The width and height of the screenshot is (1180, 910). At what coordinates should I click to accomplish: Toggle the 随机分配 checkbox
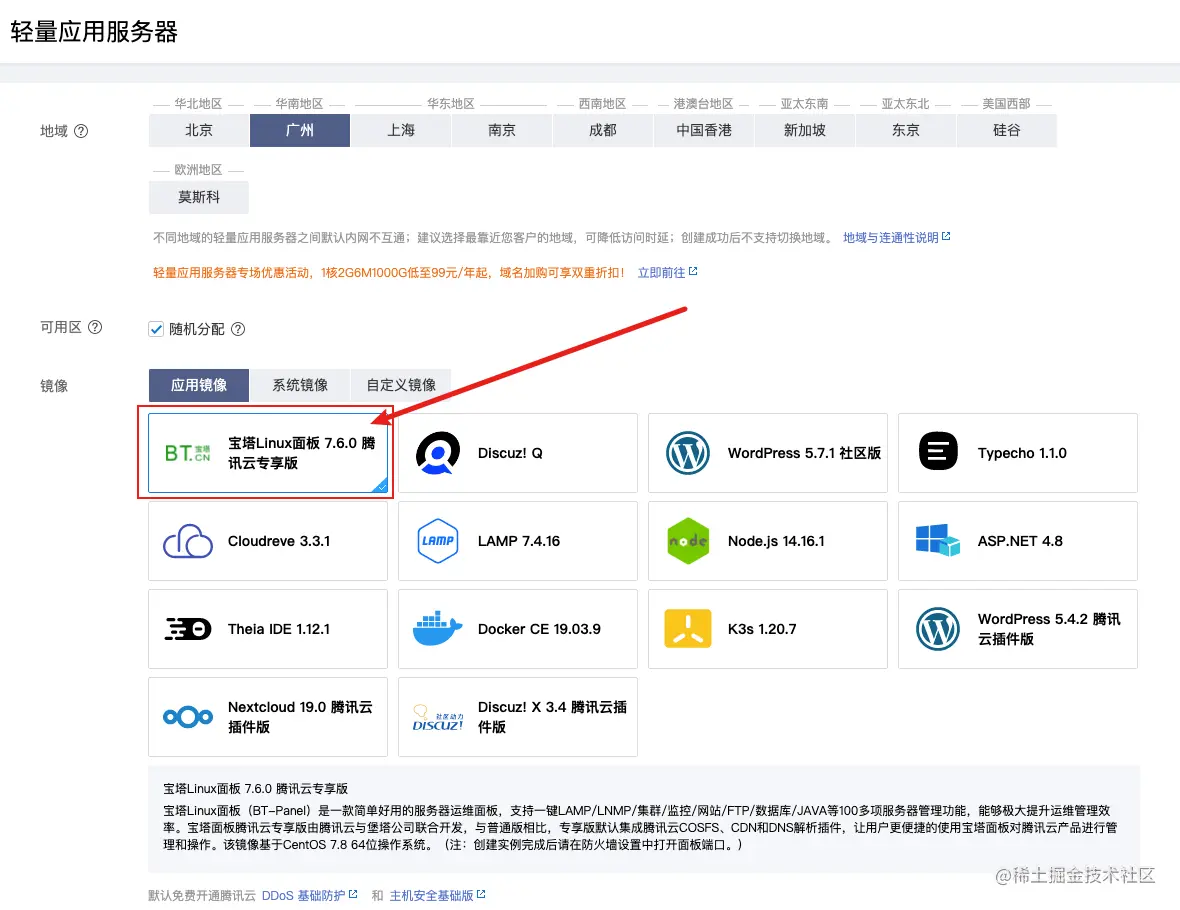(x=156, y=329)
